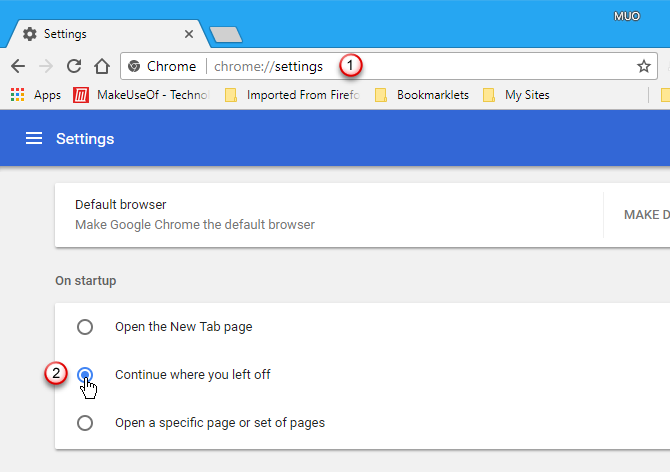Bookmark this page with the star icon
Viewport: 670px width, 472px height.
click(x=644, y=66)
